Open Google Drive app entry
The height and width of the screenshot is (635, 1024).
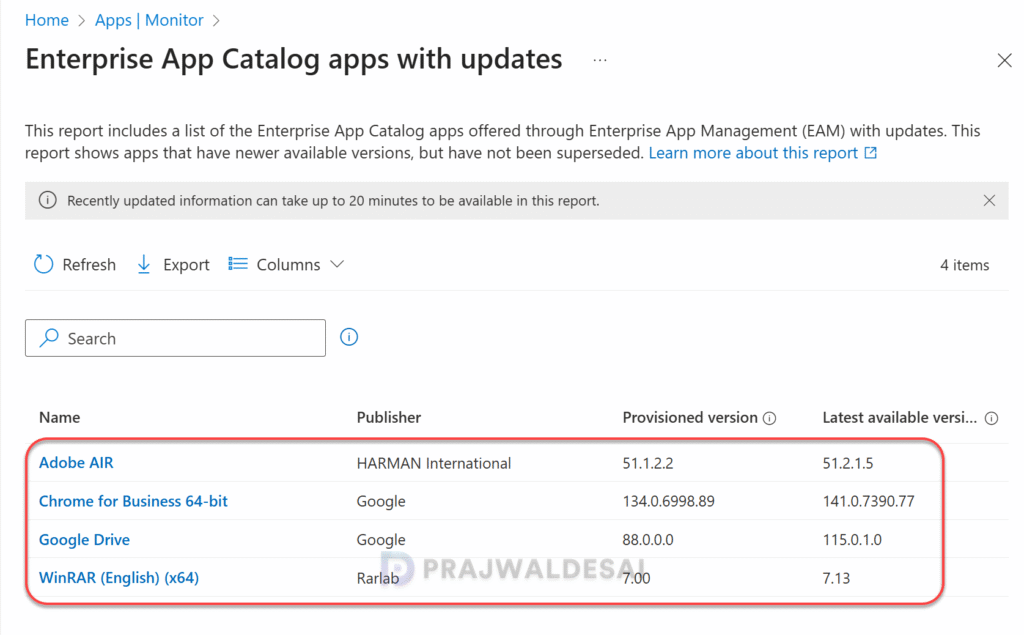pos(84,540)
